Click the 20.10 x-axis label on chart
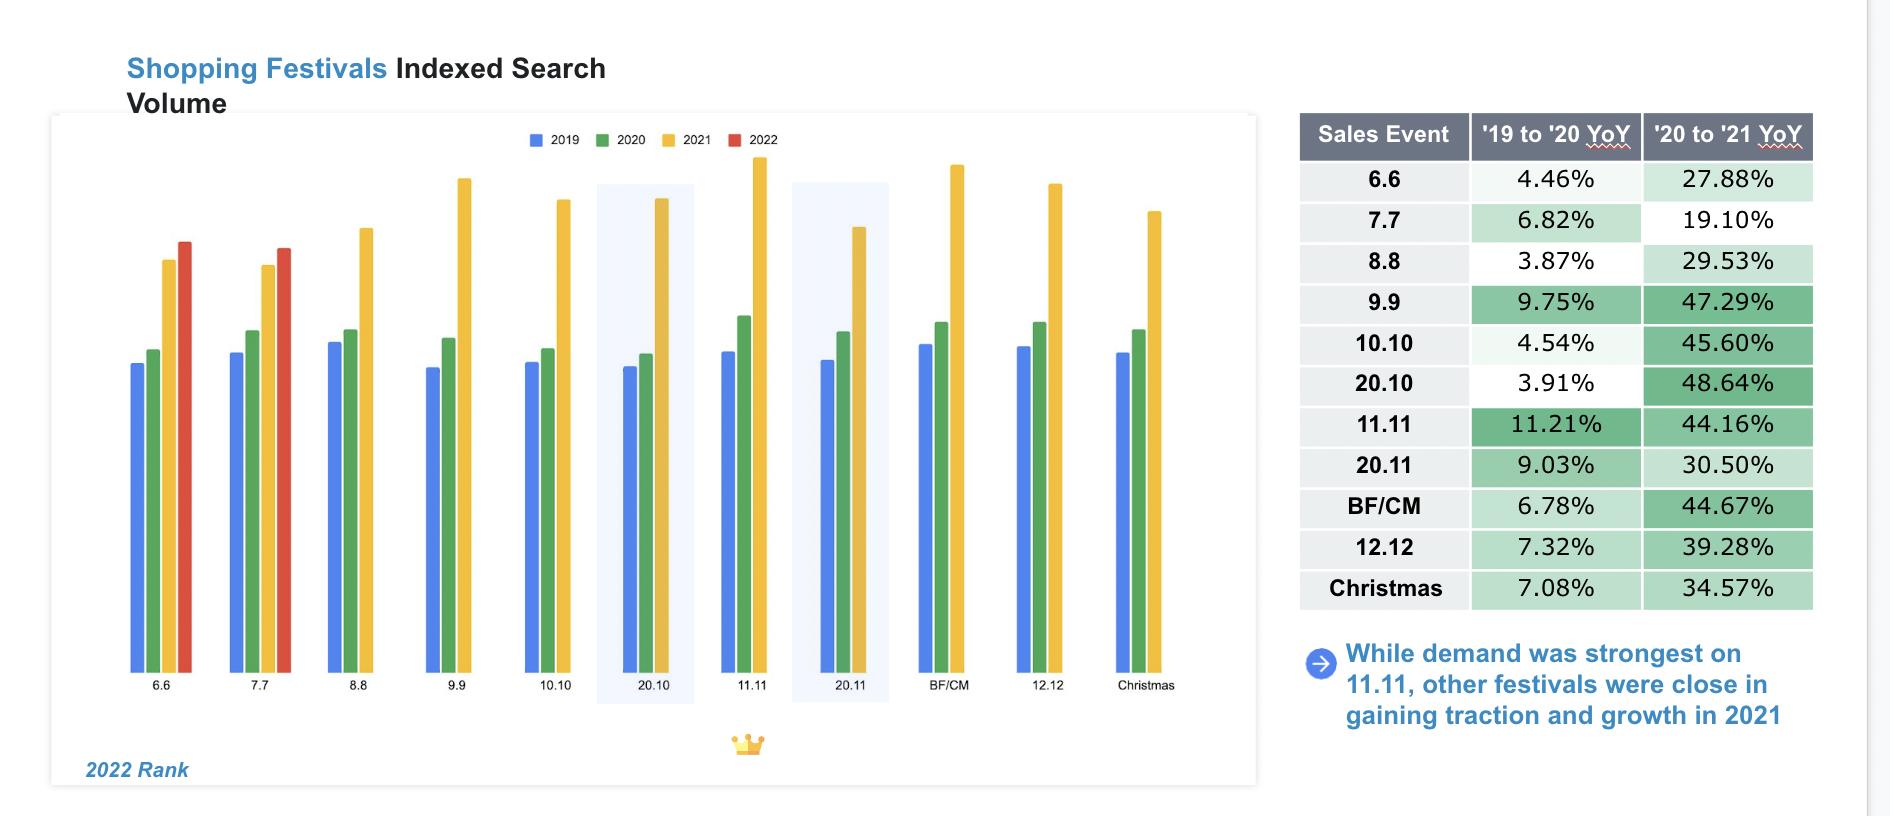 pyautogui.click(x=654, y=686)
